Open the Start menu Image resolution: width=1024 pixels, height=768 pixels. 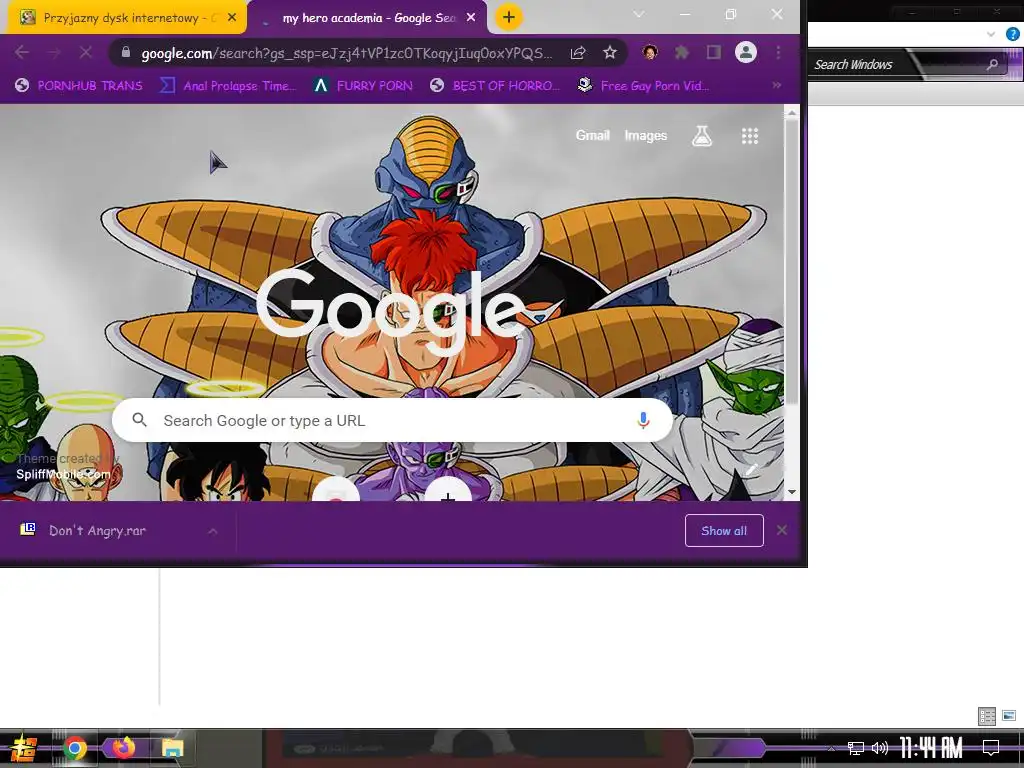click(x=23, y=748)
